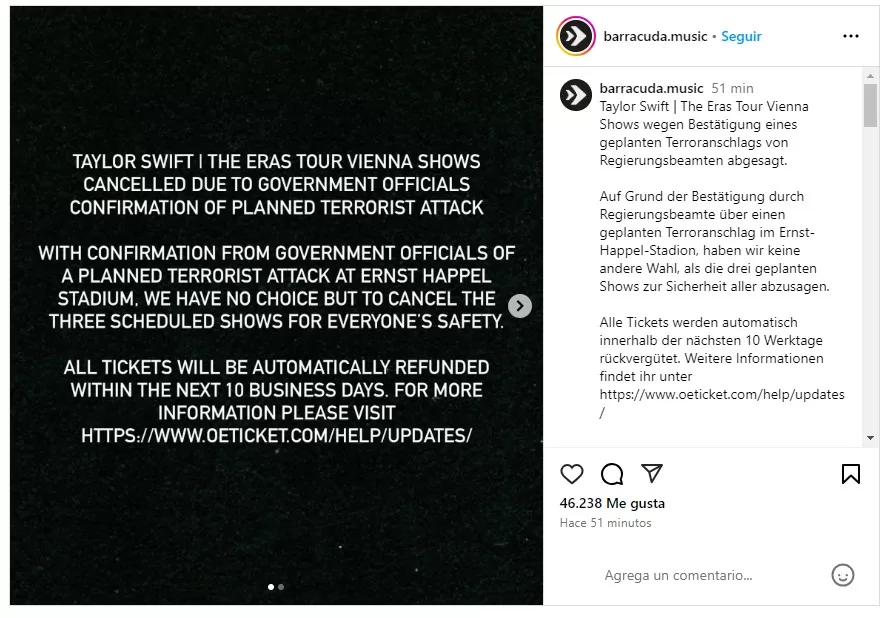
Task: View the 46.238 Me gusta likes list
Action: click(612, 503)
